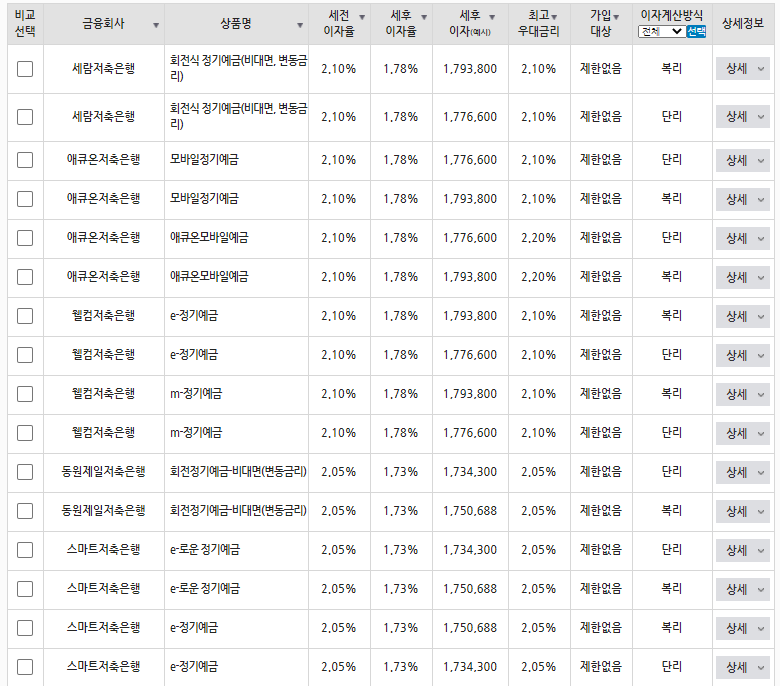Select 스마트저축은행 e-로운 단리 checkbox

tap(25, 550)
